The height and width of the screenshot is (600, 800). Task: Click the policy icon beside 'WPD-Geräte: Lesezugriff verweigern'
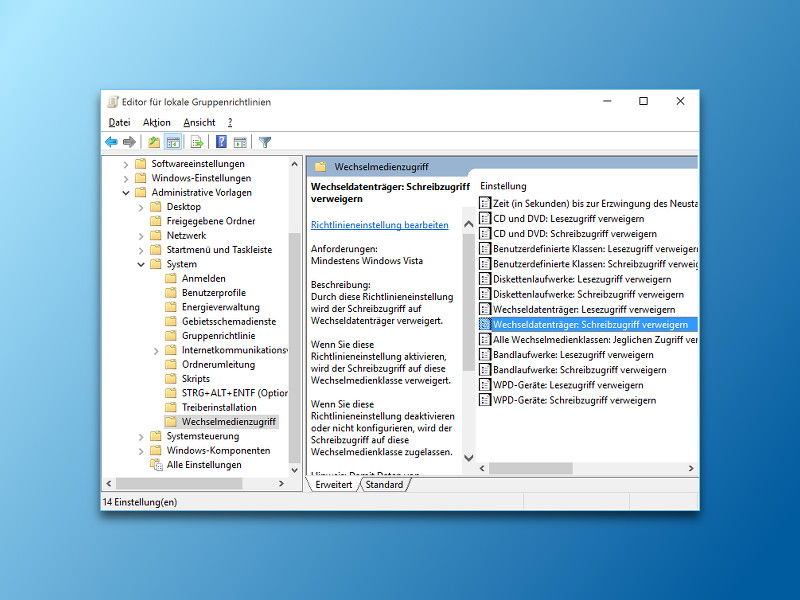pyautogui.click(x=485, y=385)
